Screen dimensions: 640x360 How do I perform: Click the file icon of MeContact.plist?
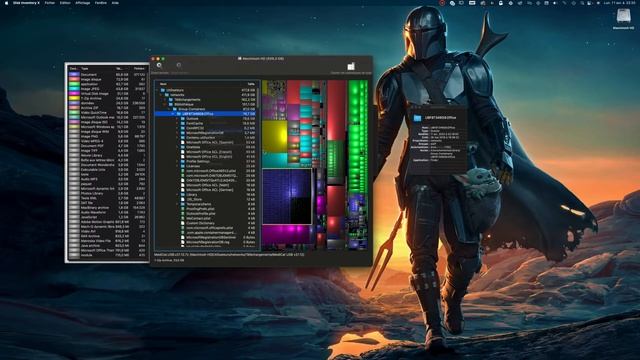click(183, 218)
